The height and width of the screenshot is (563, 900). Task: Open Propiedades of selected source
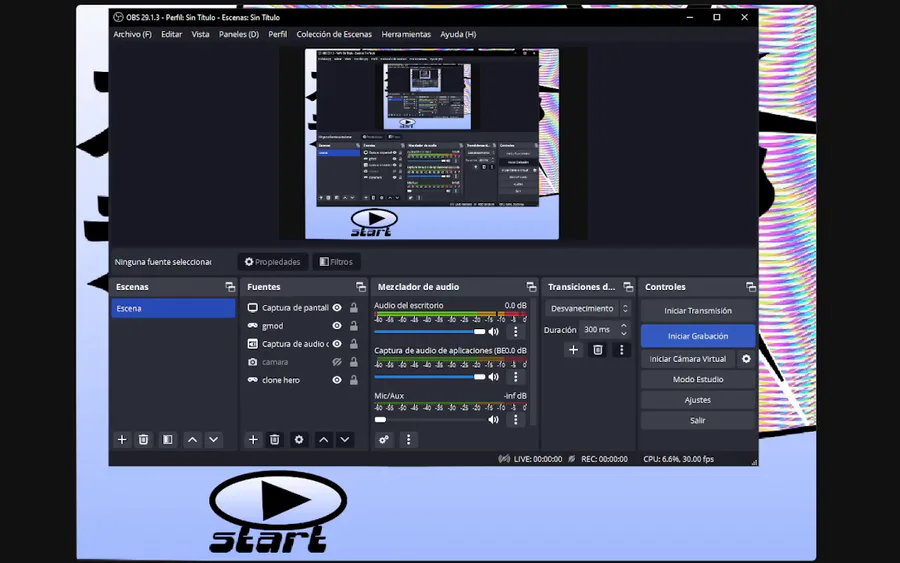tap(273, 262)
